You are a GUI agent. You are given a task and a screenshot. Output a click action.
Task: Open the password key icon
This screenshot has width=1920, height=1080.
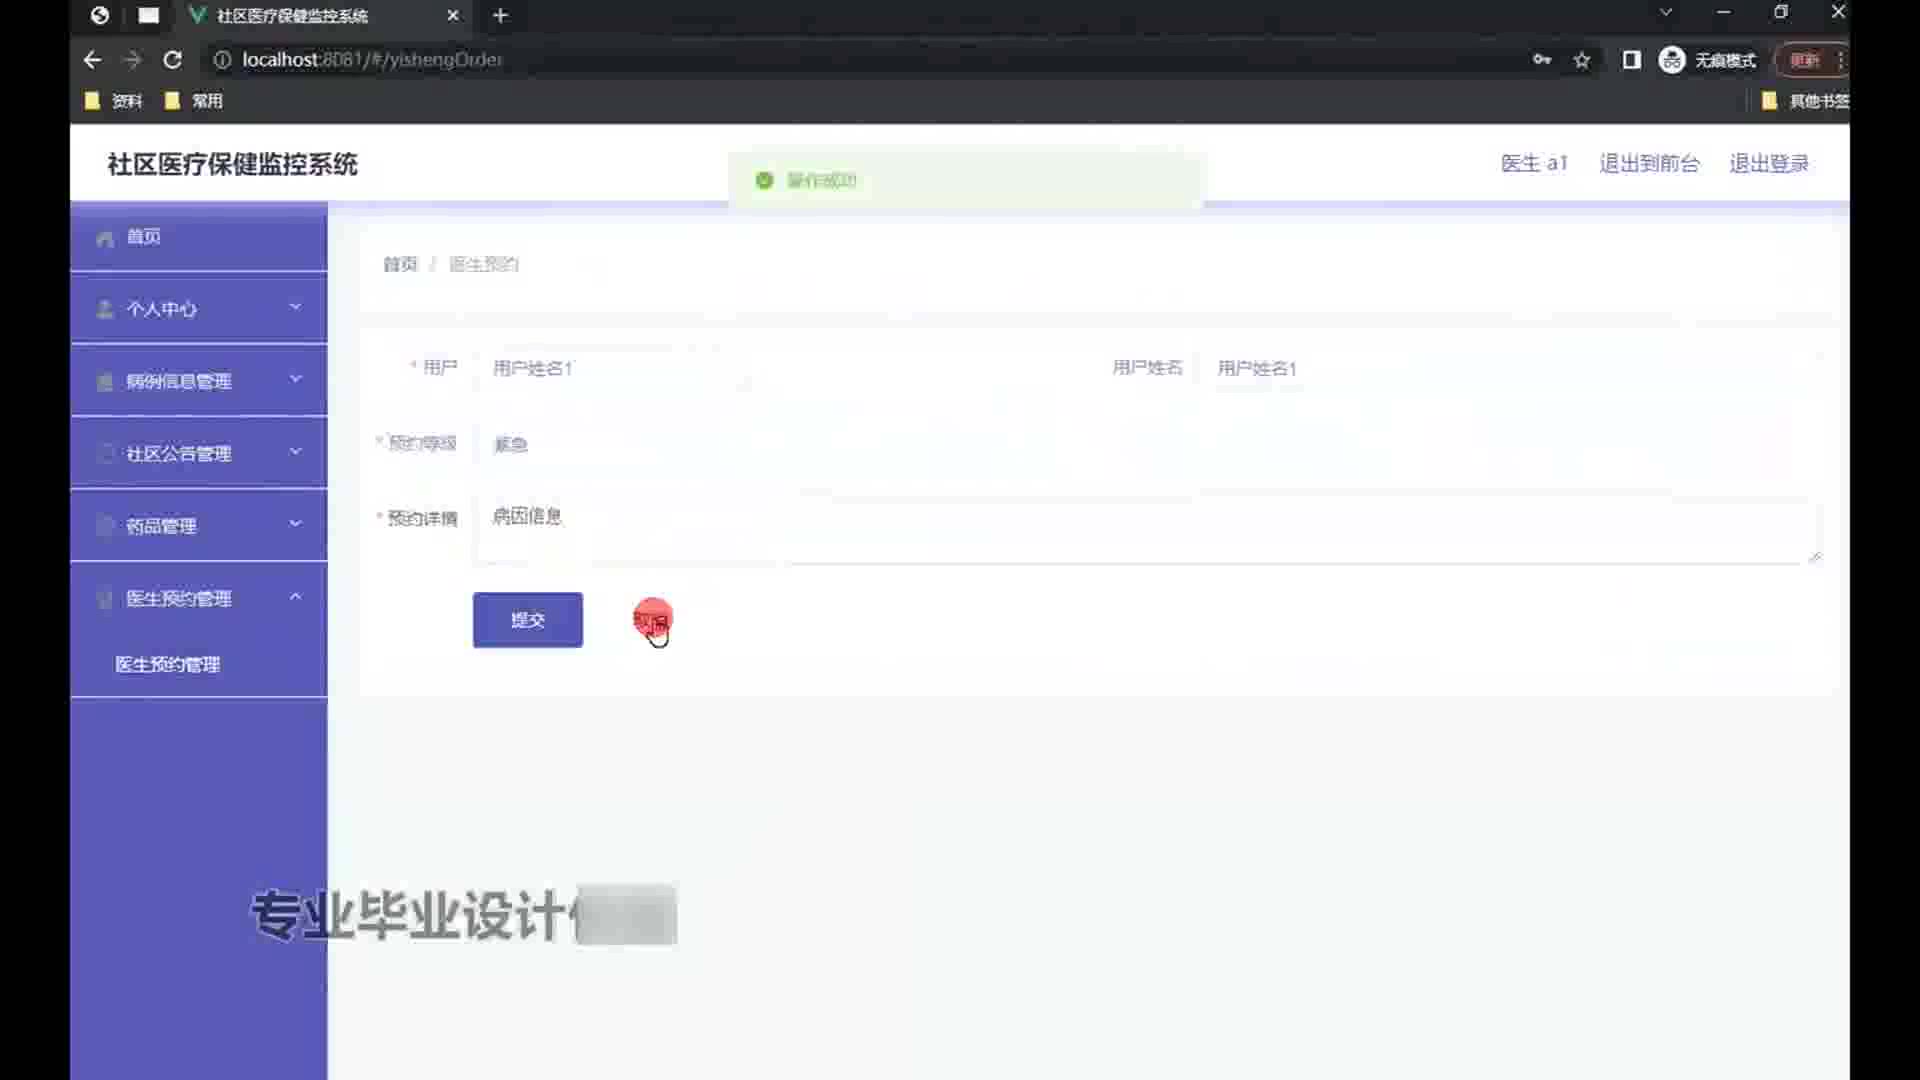pos(1542,60)
